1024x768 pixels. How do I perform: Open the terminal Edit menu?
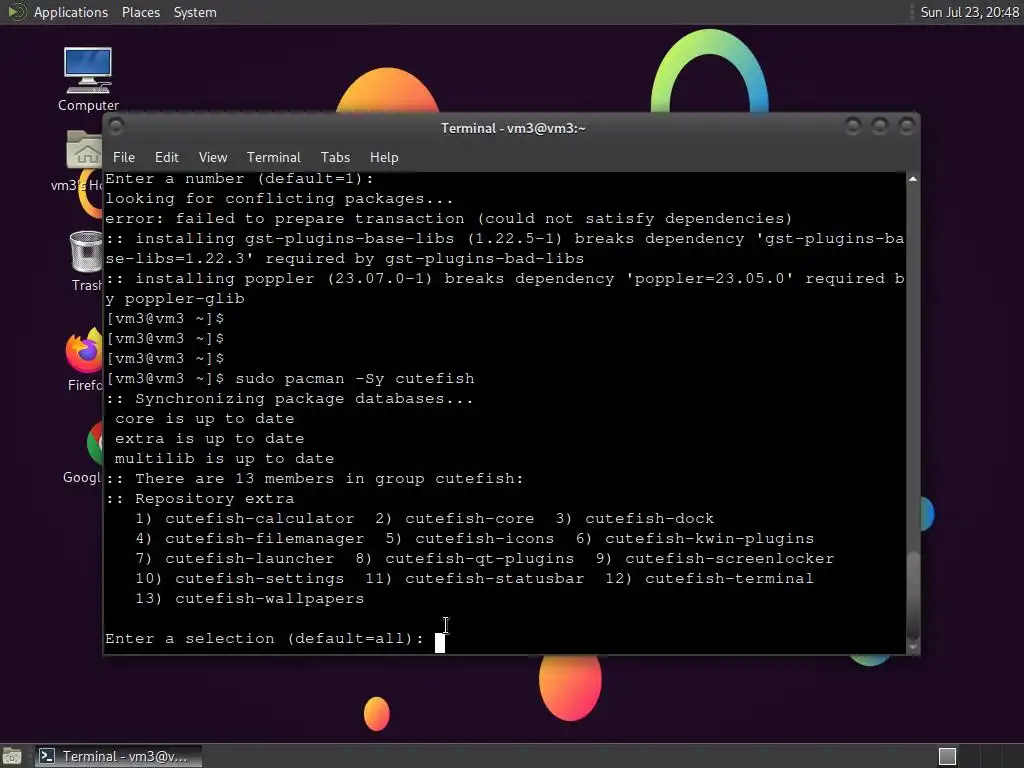pos(167,157)
